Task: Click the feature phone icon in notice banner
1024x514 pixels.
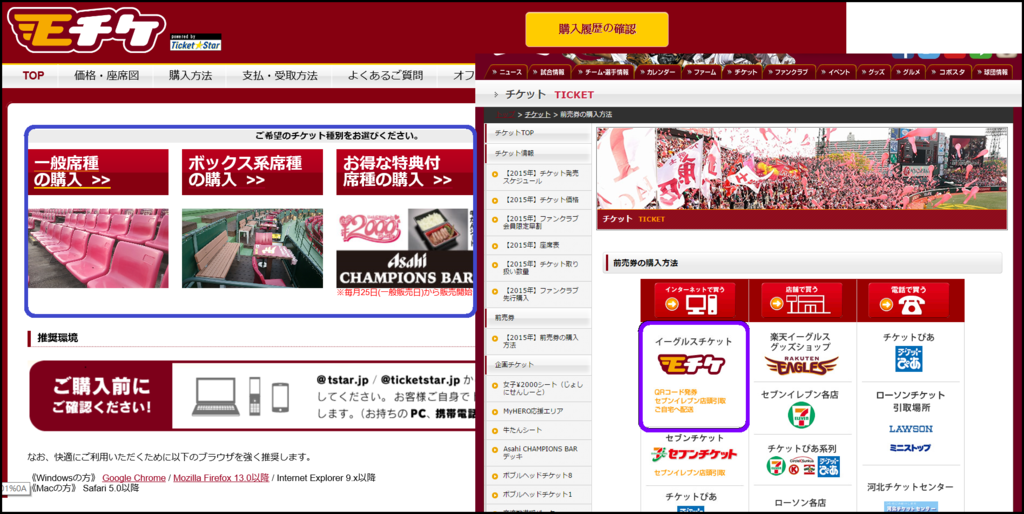Action: coord(255,396)
